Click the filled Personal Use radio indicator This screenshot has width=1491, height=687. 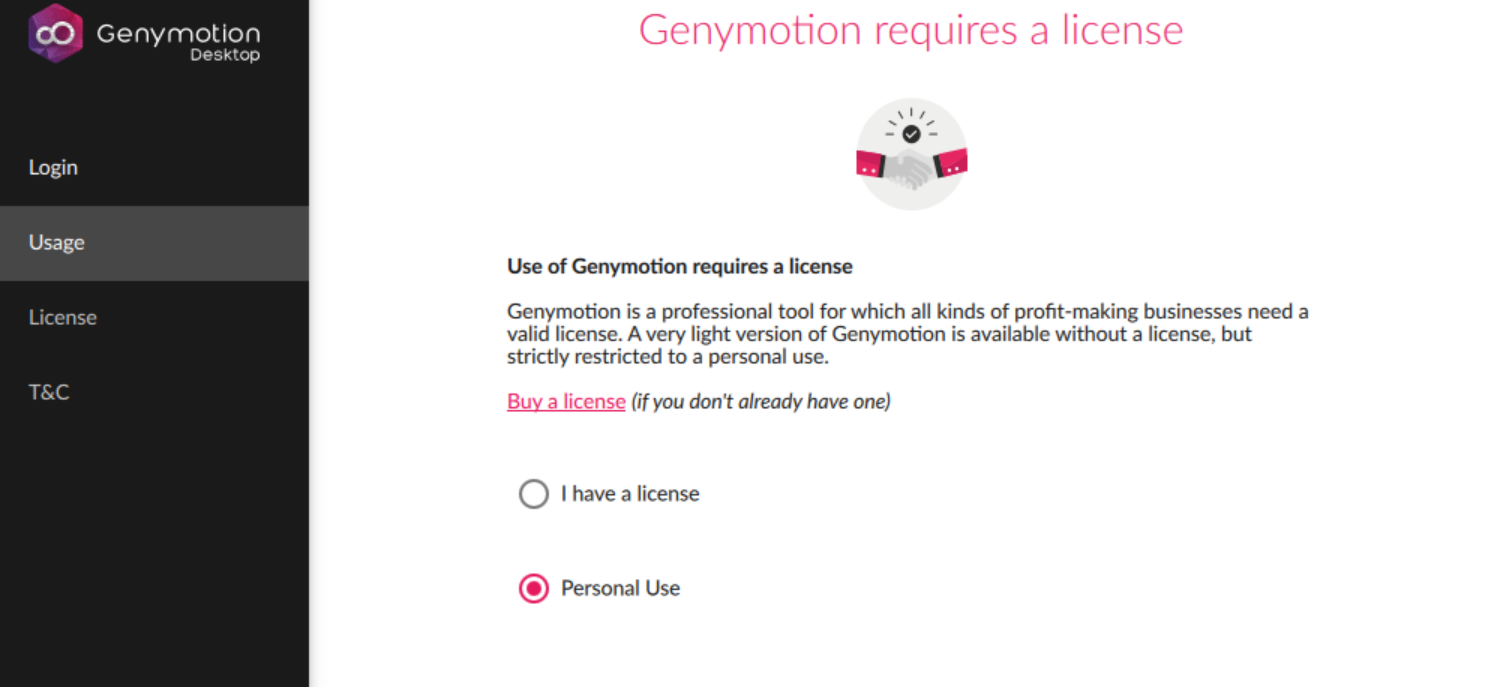click(x=534, y=588)
